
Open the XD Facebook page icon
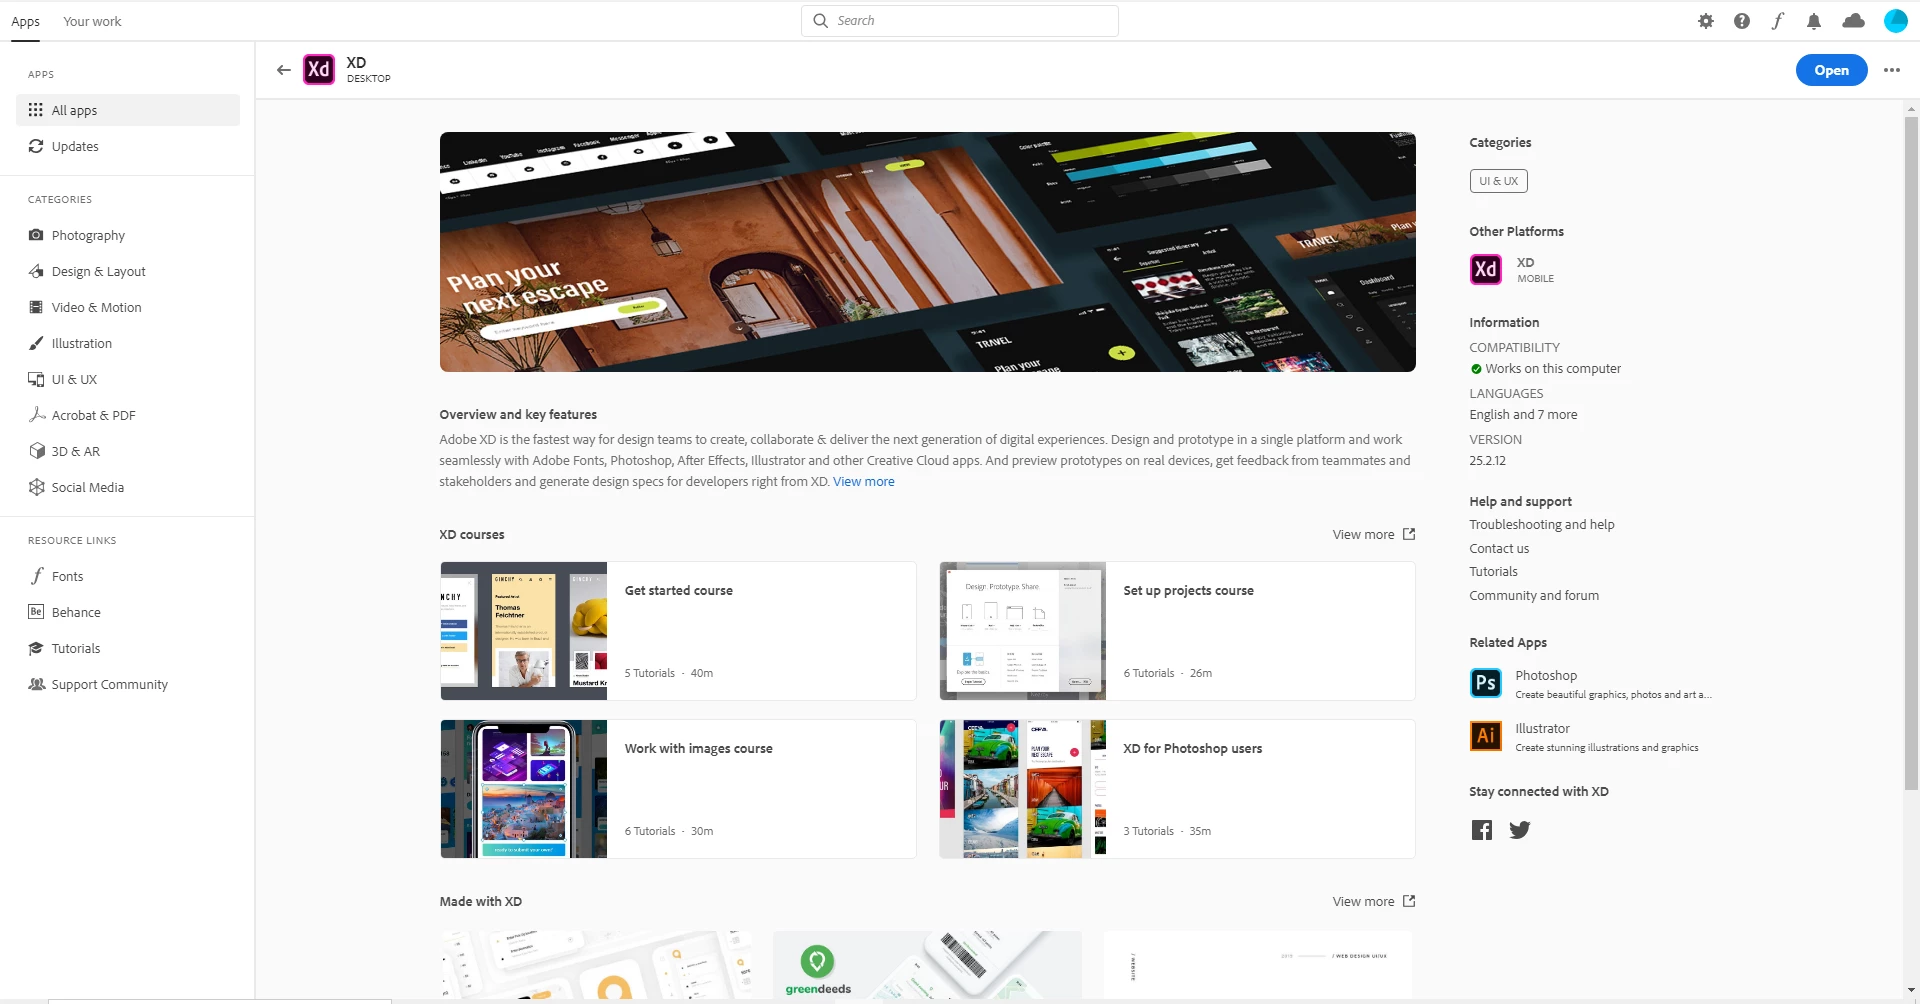point(1482,830)
